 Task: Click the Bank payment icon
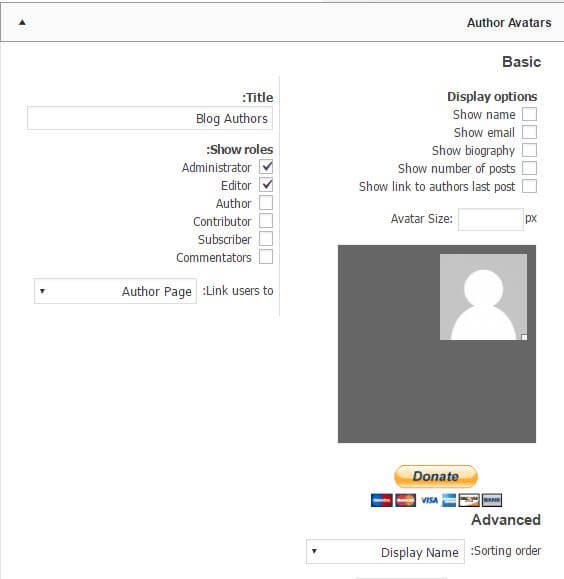(492, 500)
